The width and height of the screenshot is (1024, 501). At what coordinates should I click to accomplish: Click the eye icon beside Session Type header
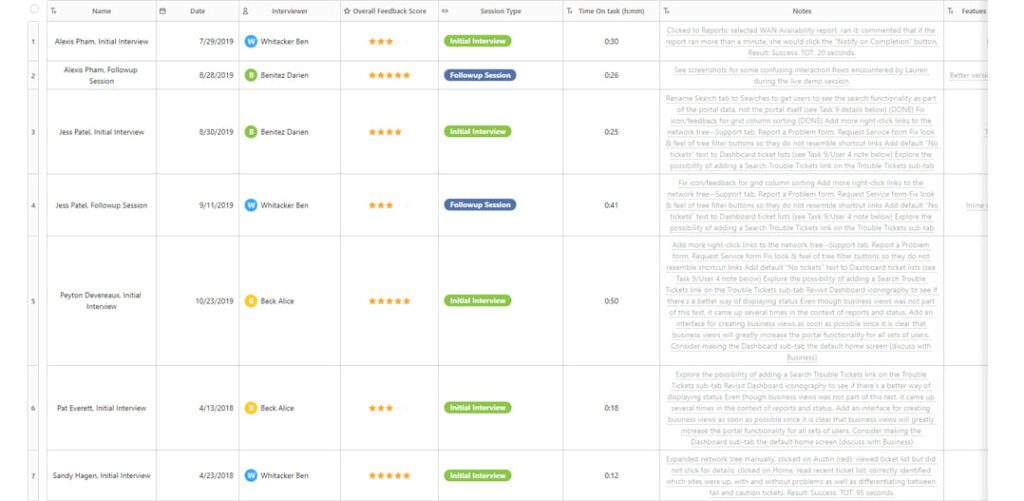point(445,11)
